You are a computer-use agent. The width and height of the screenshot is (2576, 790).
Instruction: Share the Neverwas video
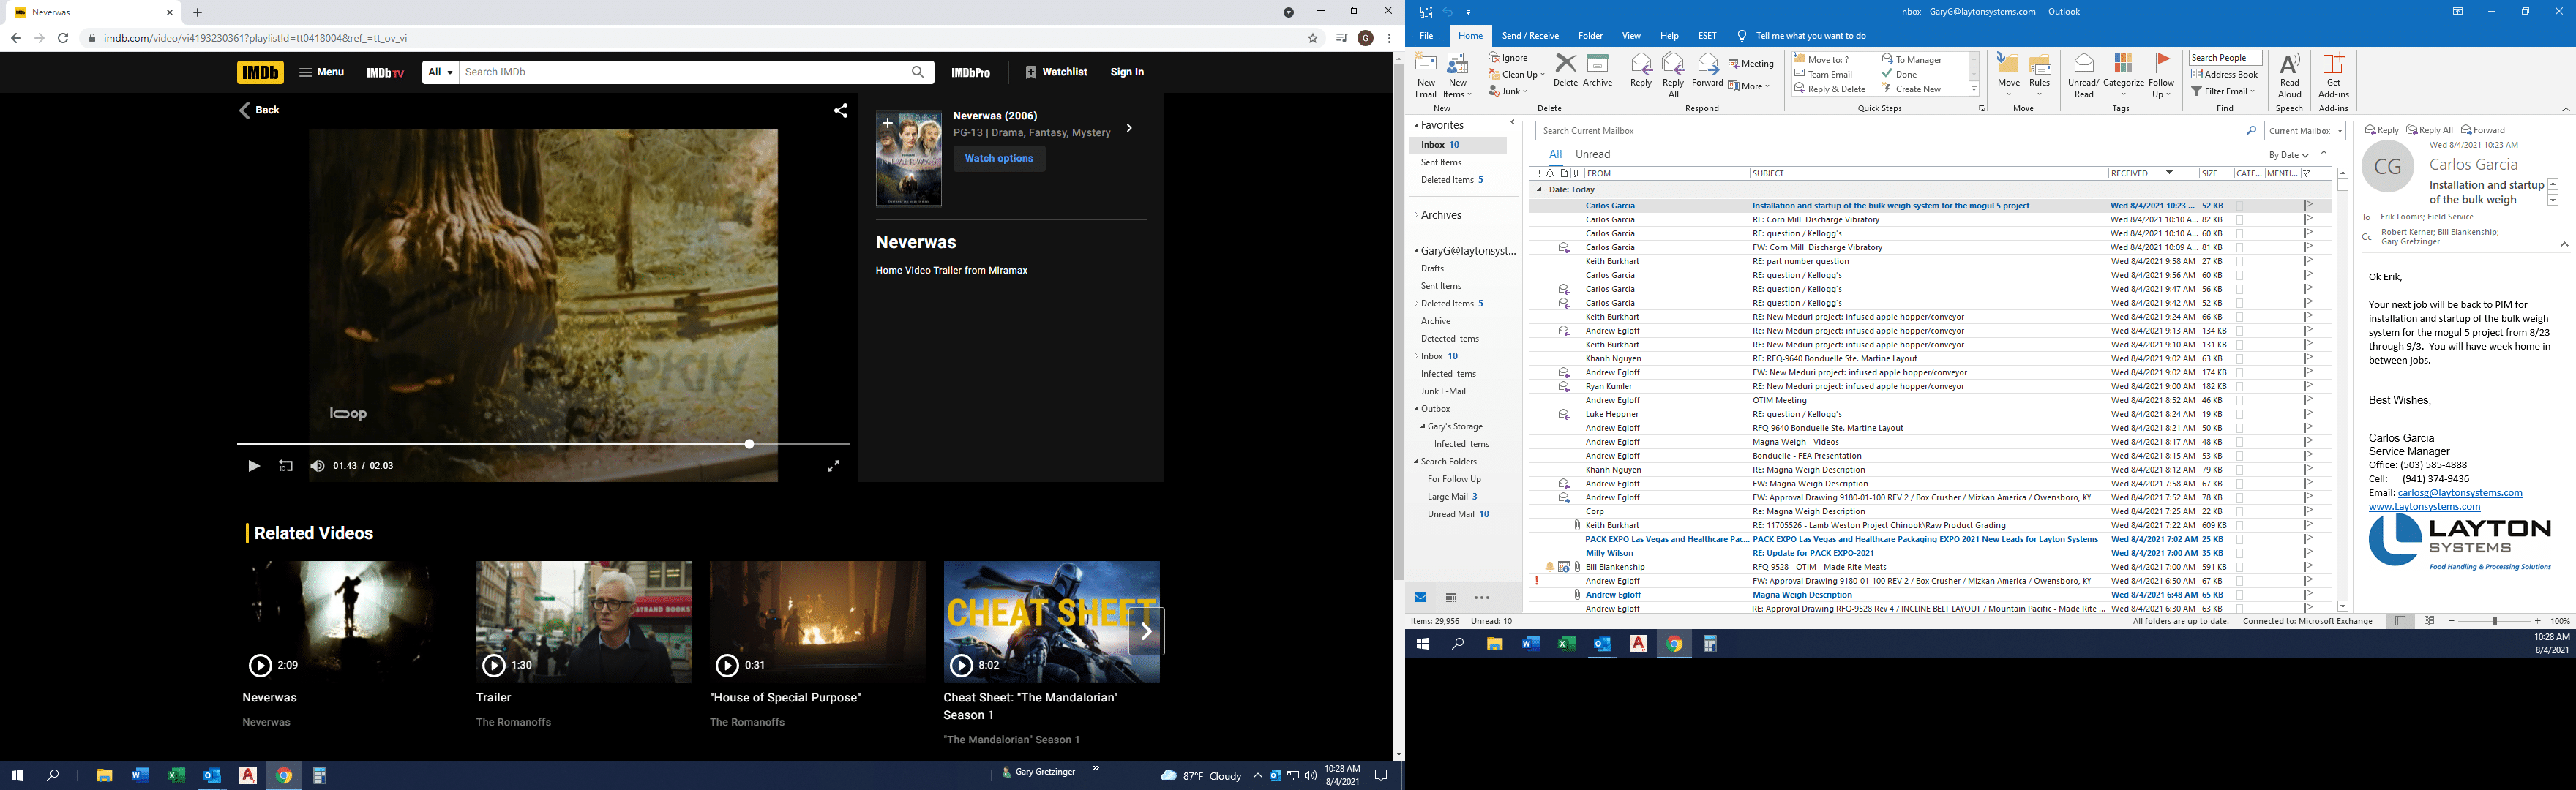pyautogui.click(x=841, y=111)
